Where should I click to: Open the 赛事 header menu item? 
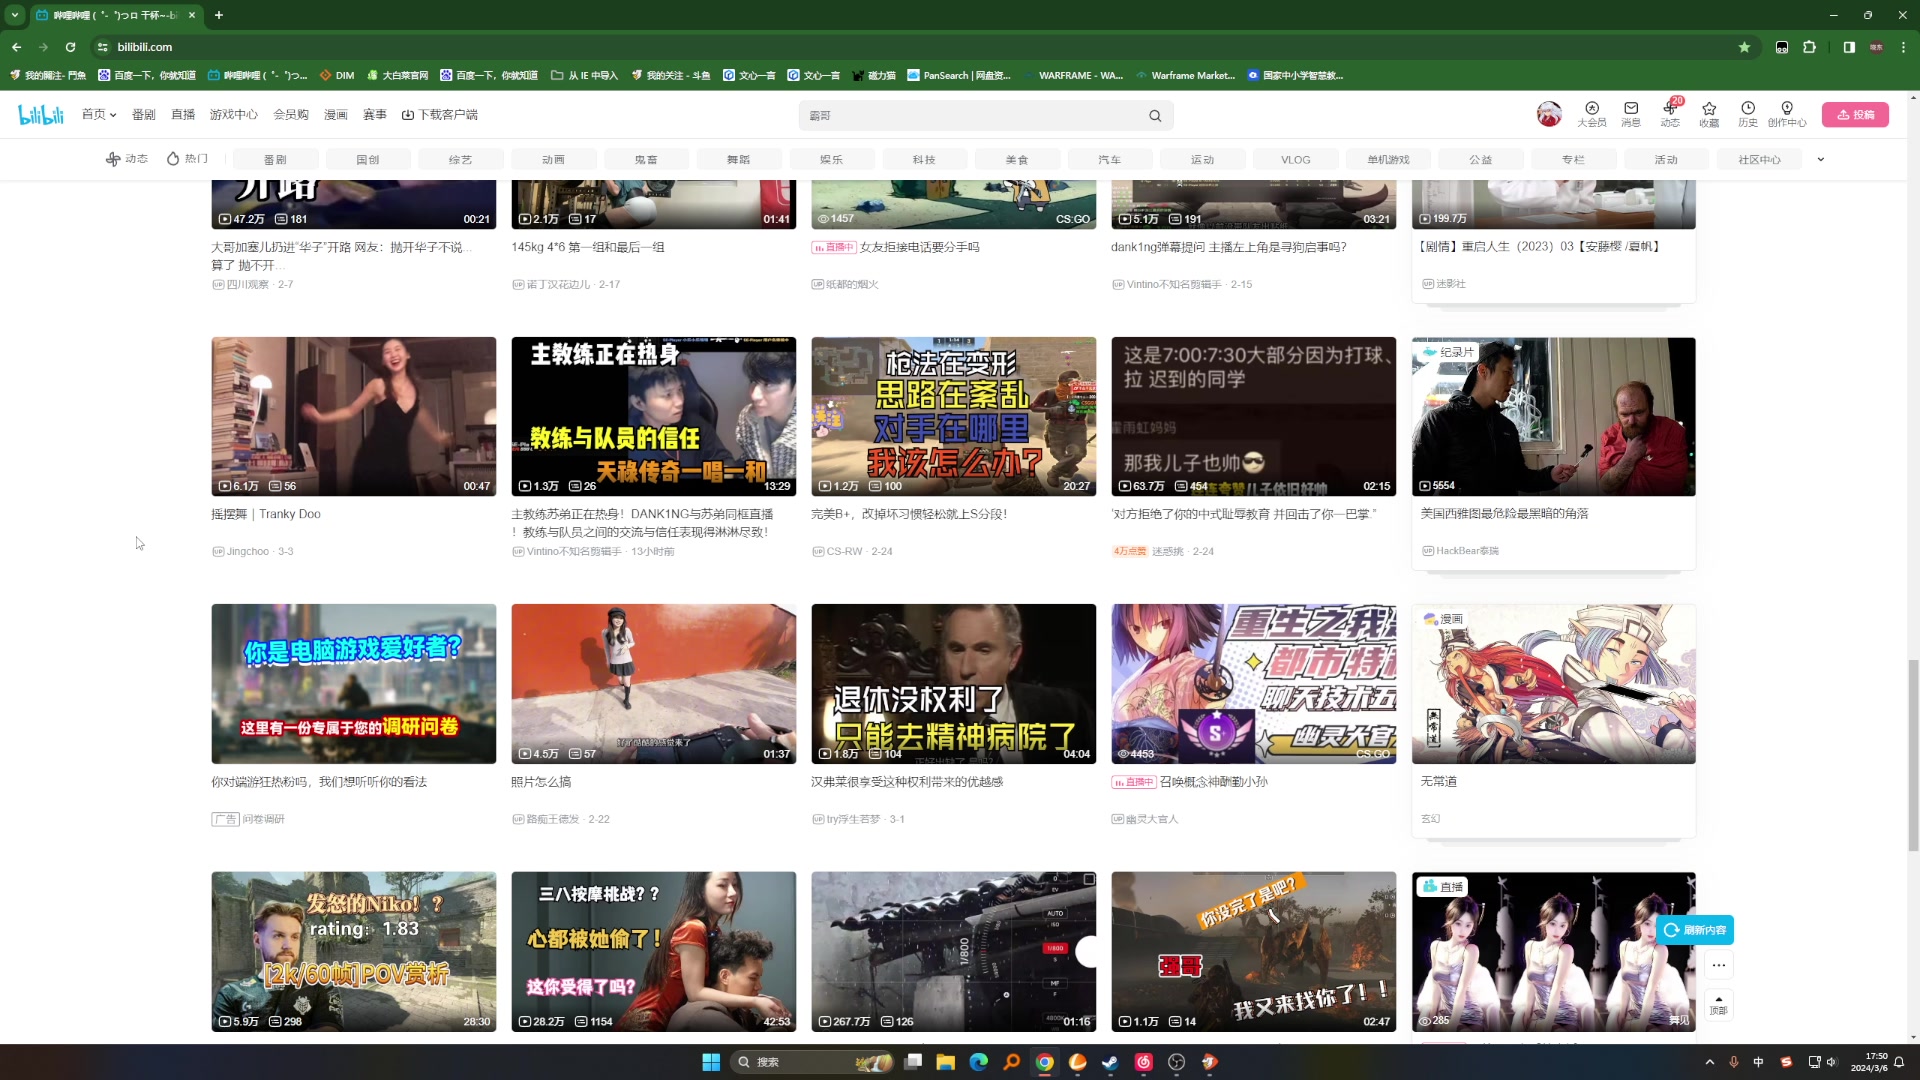tap(375, 115)
